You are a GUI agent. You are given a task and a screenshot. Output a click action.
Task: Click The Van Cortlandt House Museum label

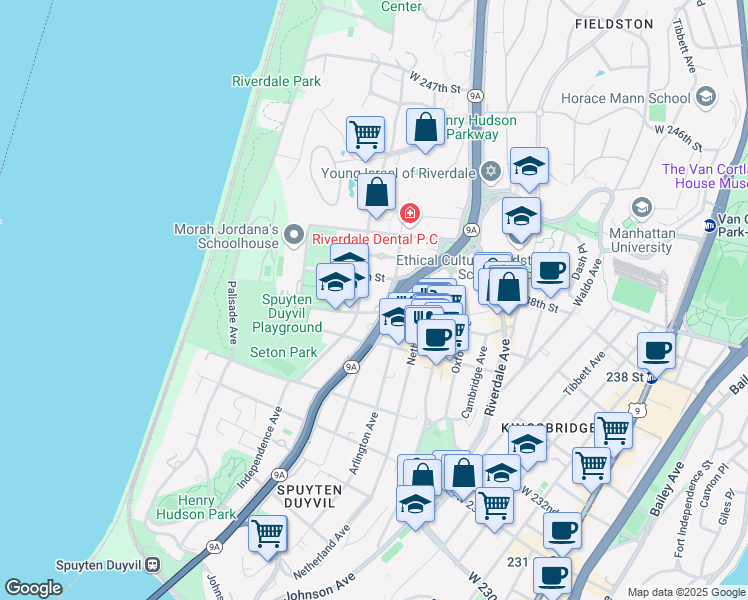point(705,176)
